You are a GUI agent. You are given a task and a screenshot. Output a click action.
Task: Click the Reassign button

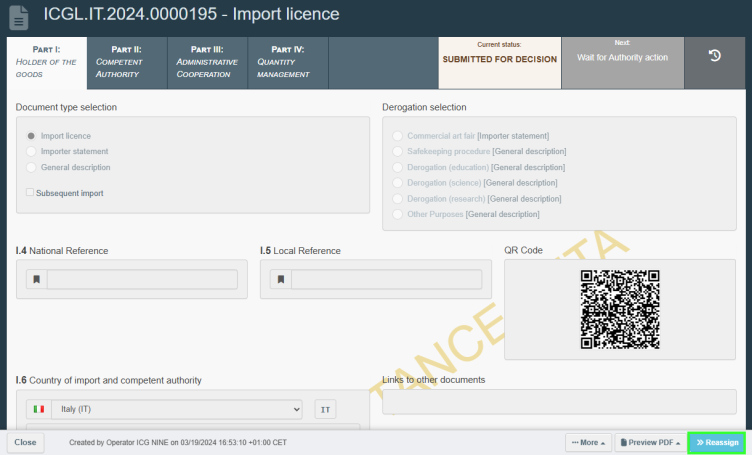pos(717,443)
